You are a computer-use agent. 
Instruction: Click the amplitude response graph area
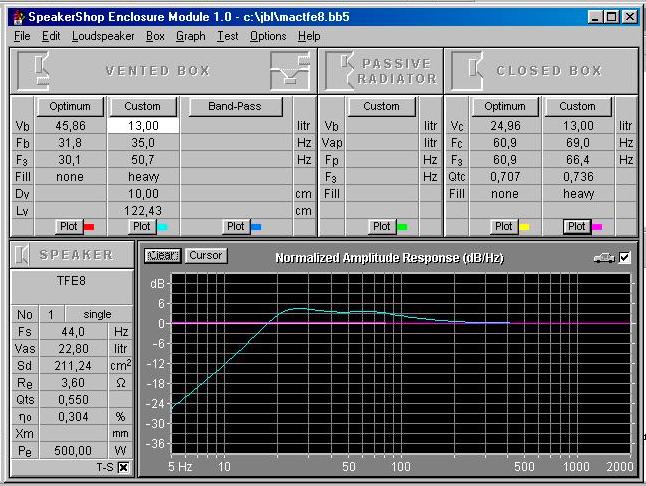(400, 364)
